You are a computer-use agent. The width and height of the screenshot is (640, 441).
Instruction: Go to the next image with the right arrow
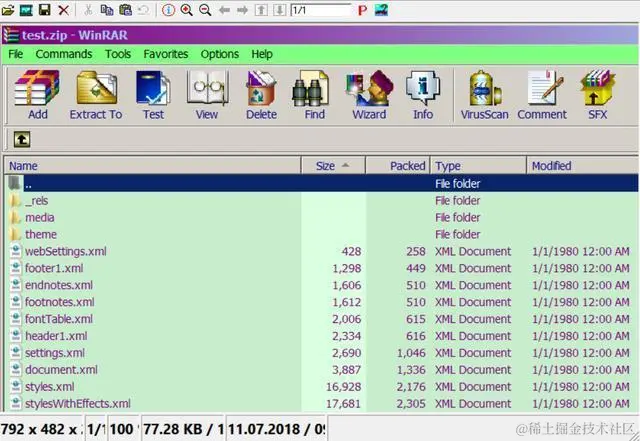[242, 10]
